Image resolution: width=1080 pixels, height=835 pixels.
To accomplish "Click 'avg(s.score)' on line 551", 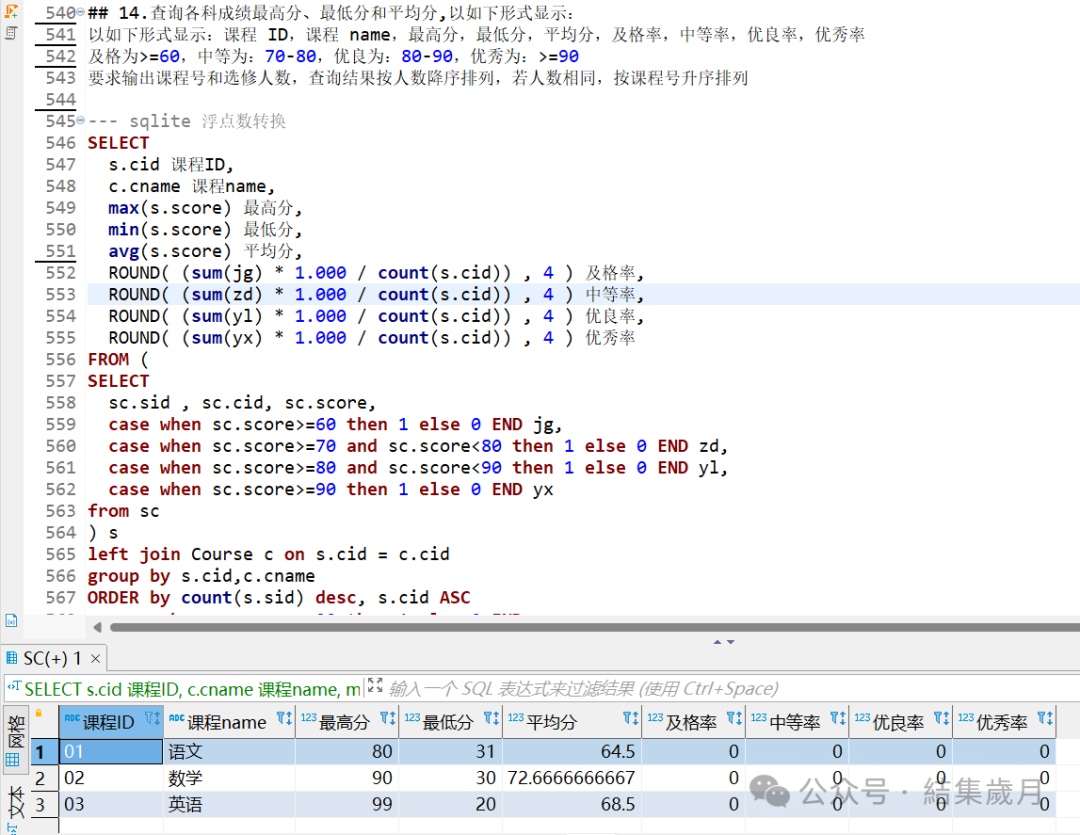I will pyautogui.click(x=169, y=251).
